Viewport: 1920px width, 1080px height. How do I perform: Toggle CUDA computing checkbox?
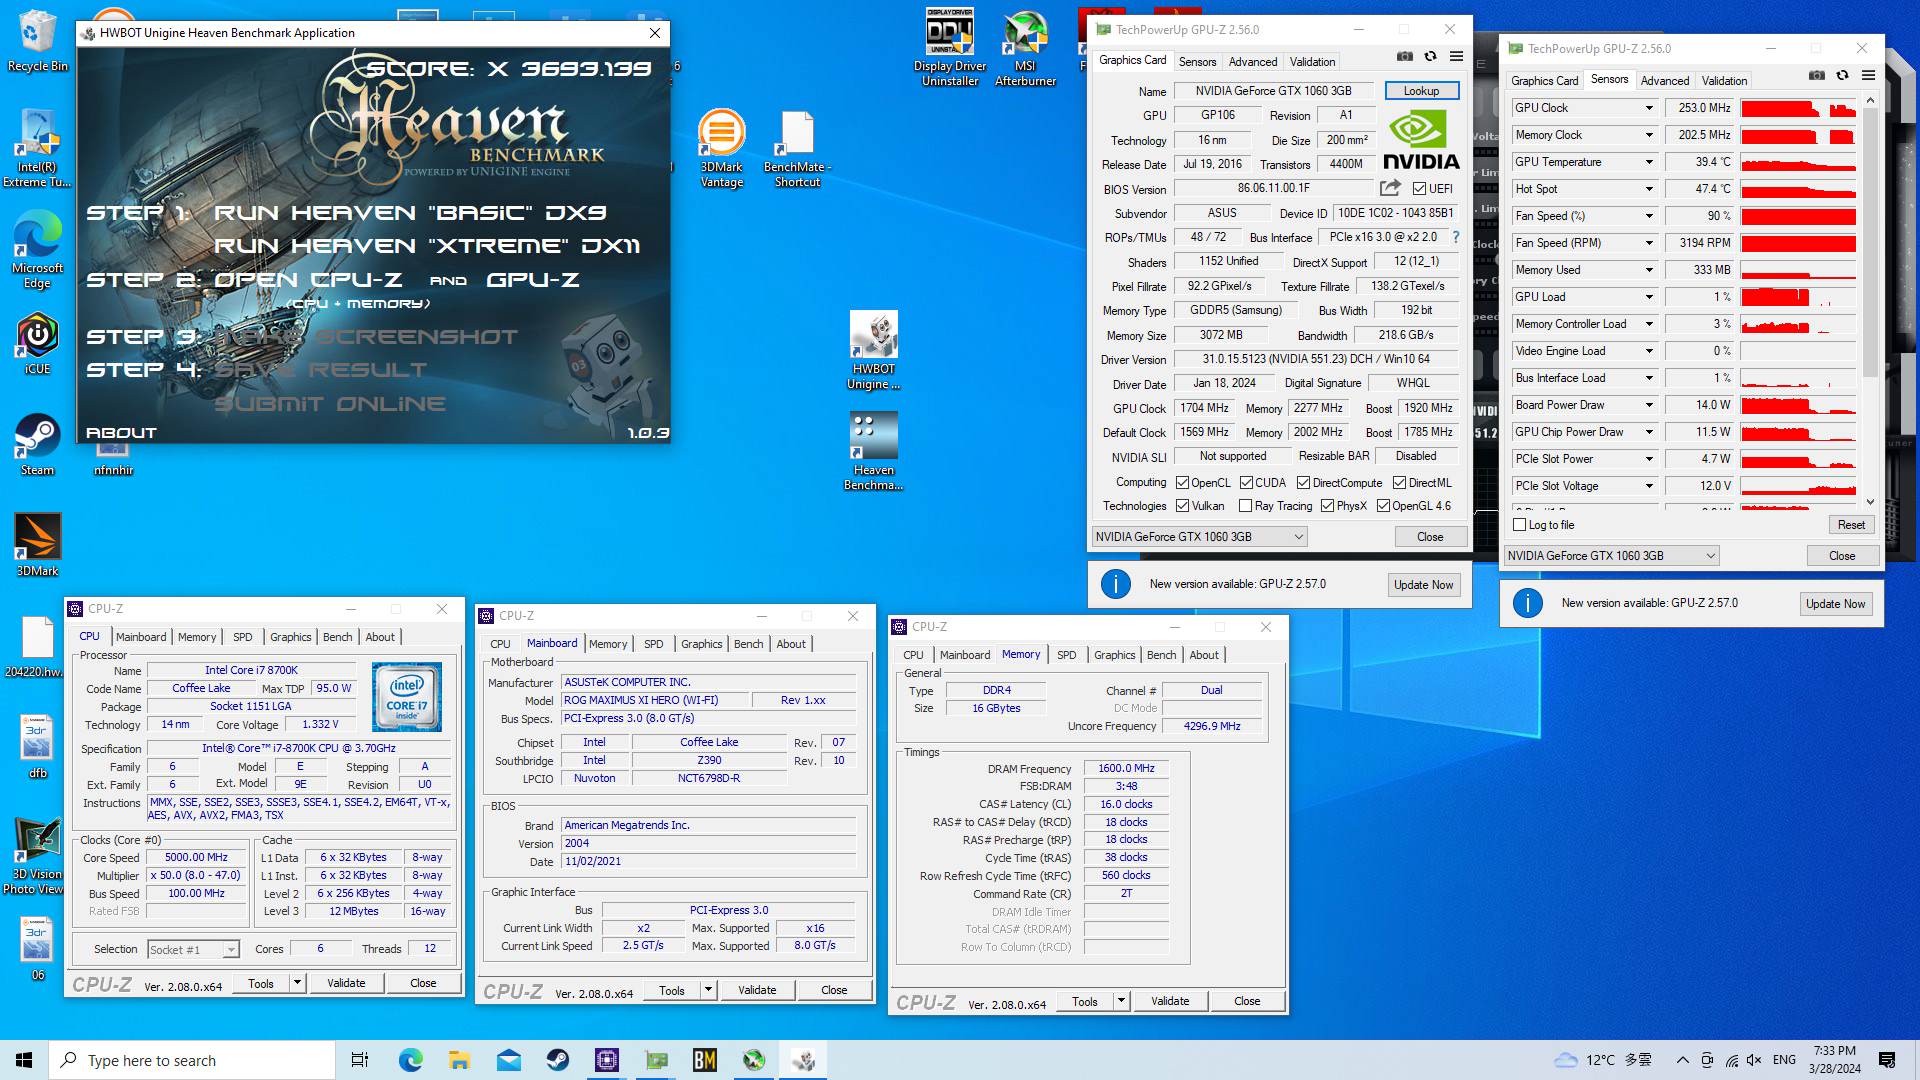click(x=1246, y=483)
